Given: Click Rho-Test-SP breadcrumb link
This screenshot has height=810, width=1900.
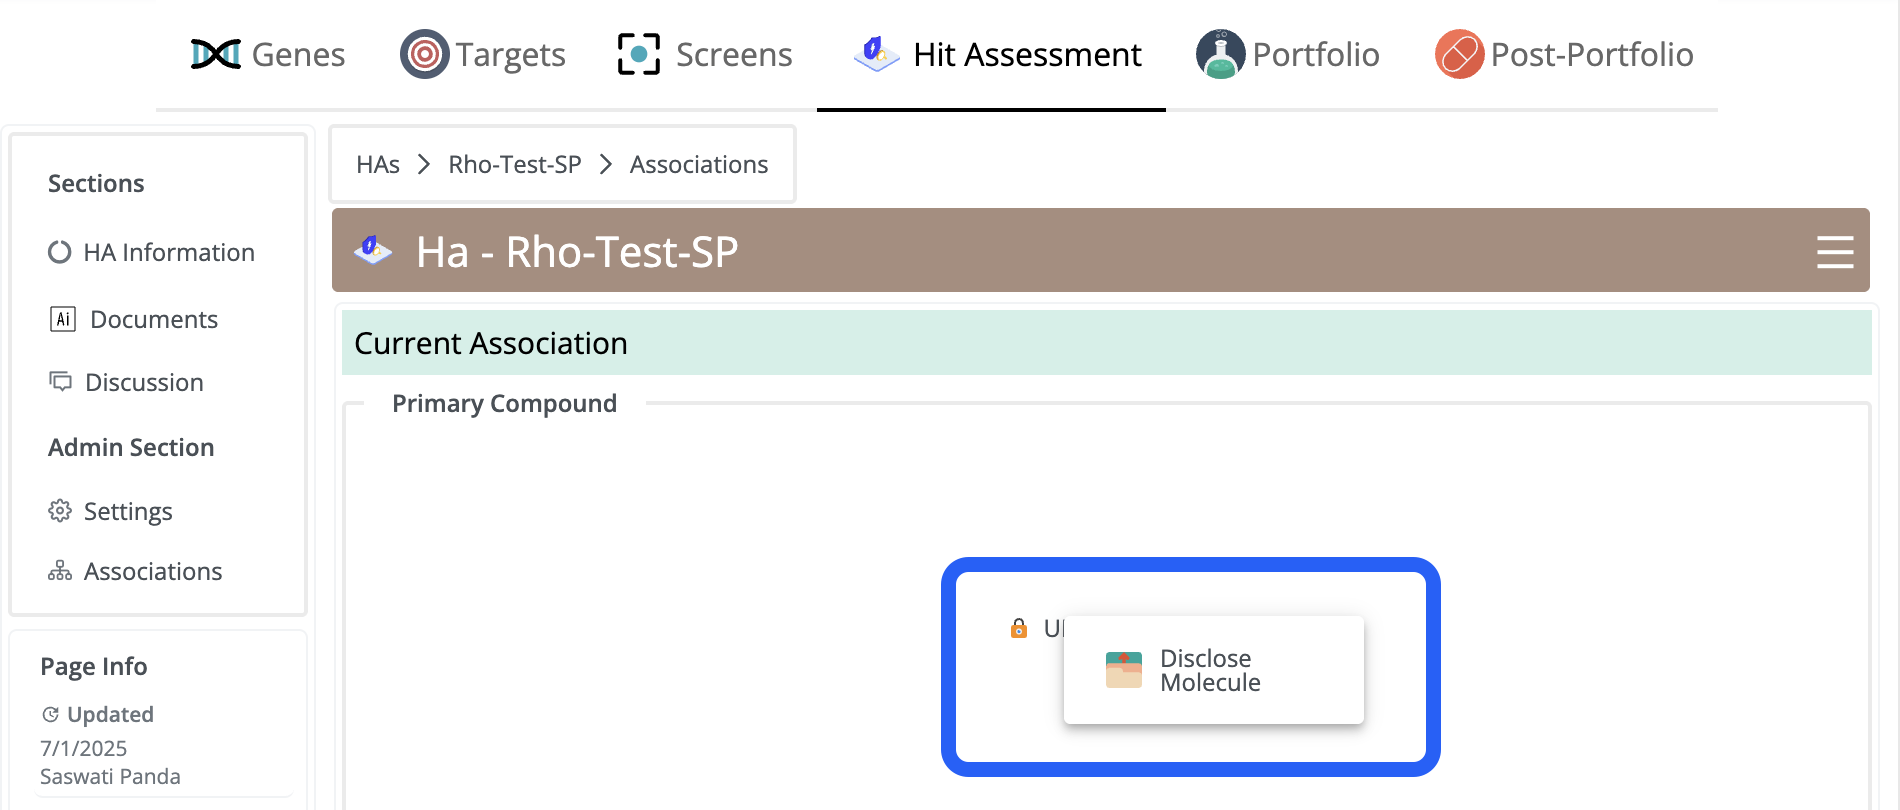Looking at the screenshot, I should [515, 164].
